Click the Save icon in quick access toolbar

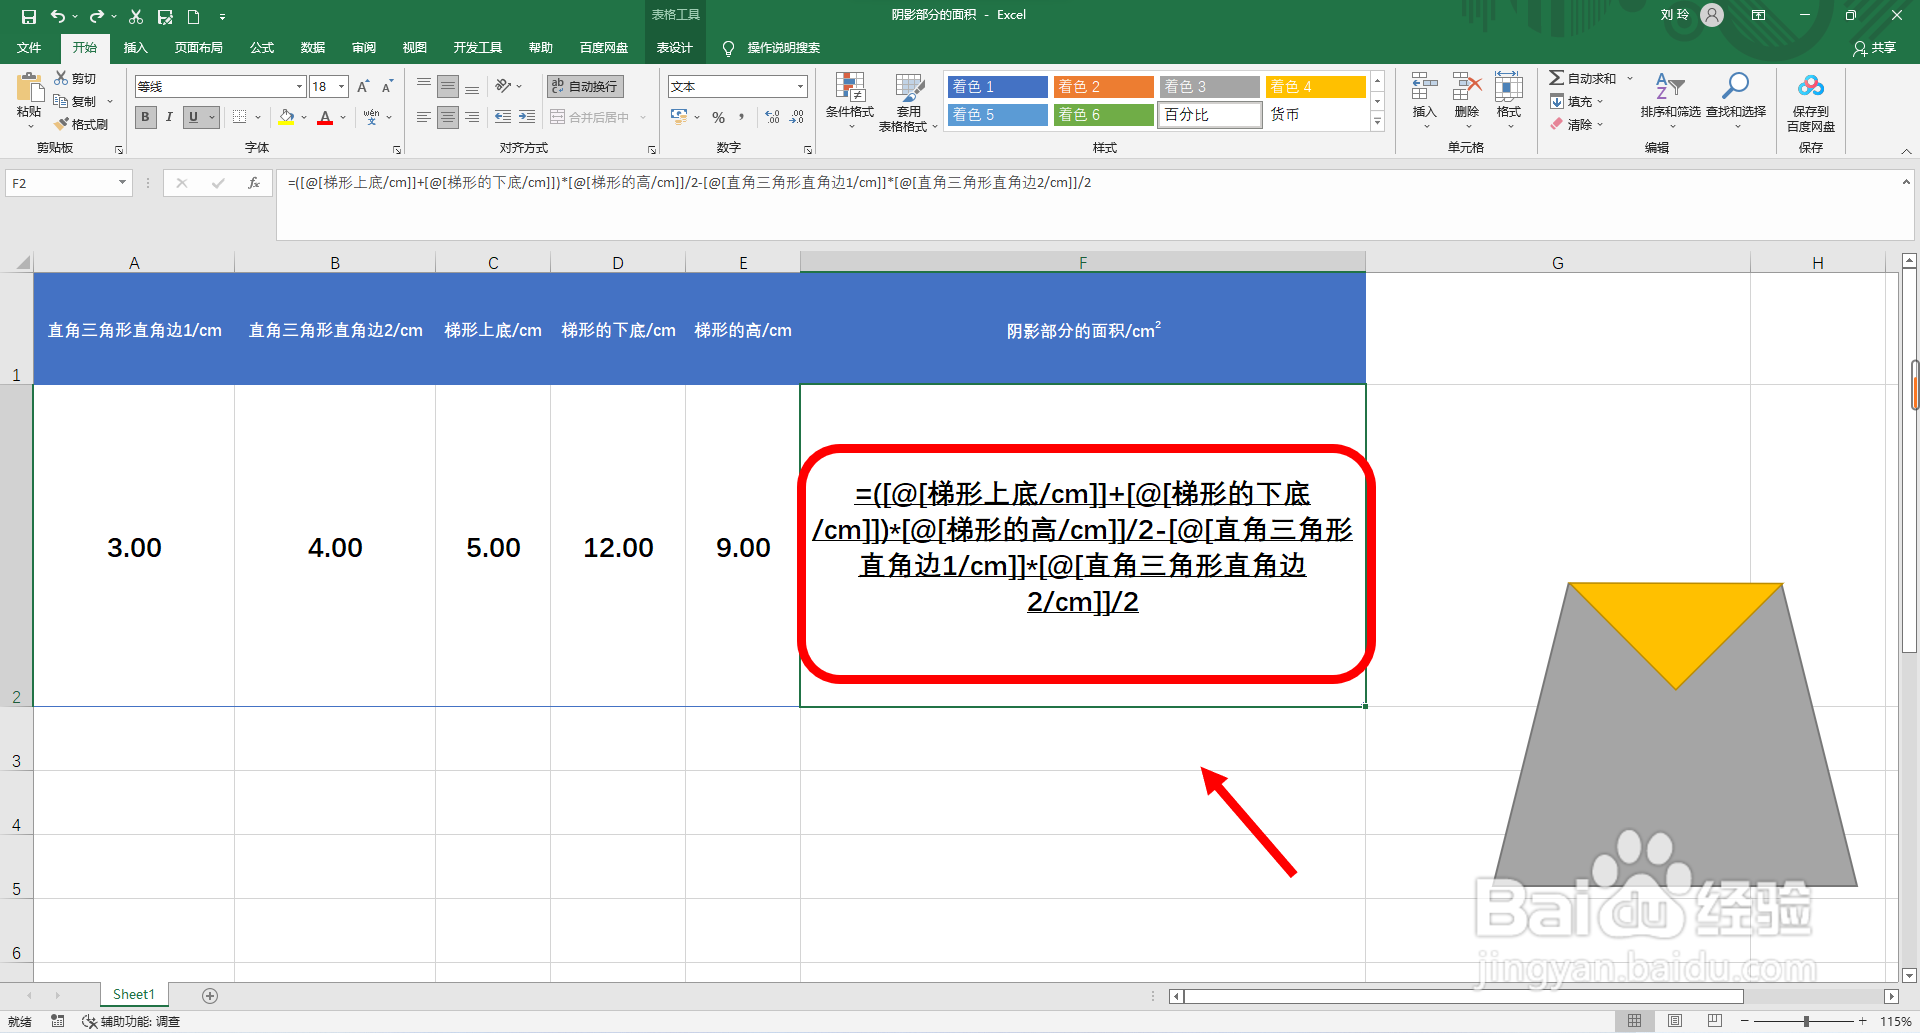[x=29, y=16]
